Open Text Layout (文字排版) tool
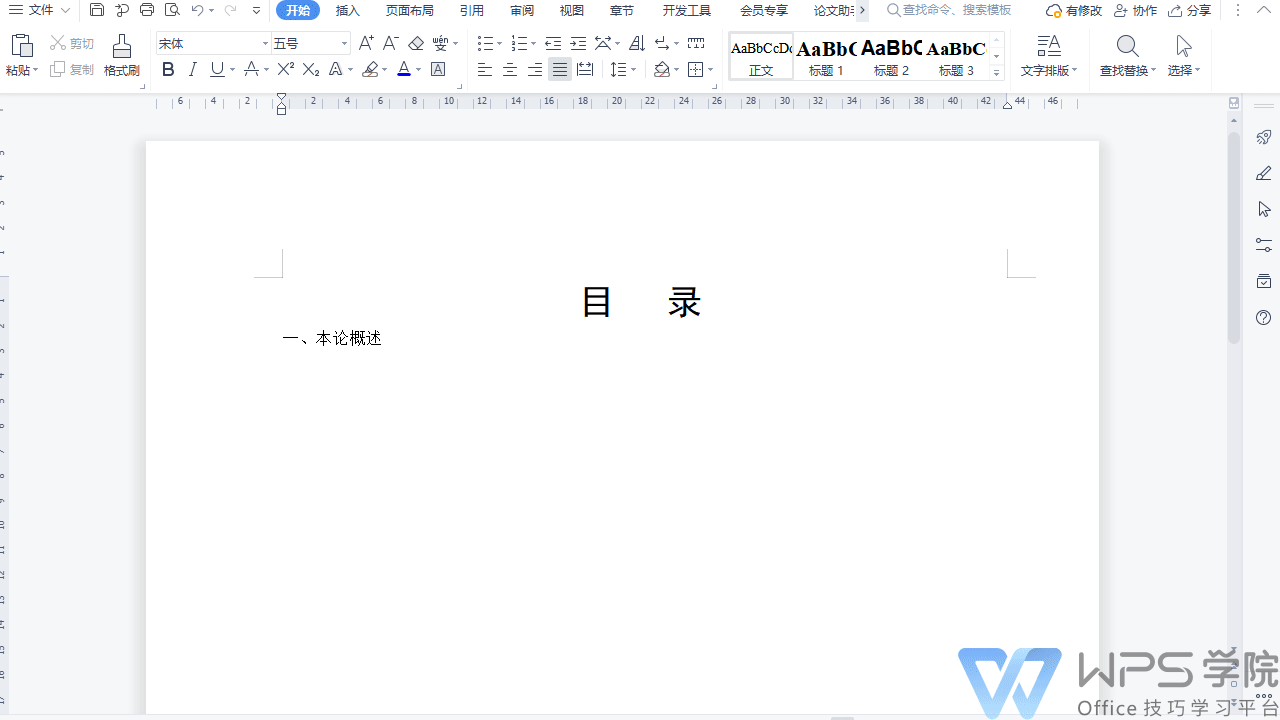The width and height of the screenshot is (1280, 720). click(1049, 55)
